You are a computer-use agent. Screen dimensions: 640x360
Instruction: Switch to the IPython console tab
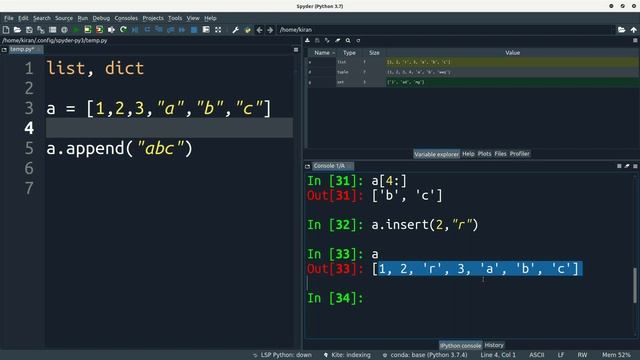click(460, 345)
